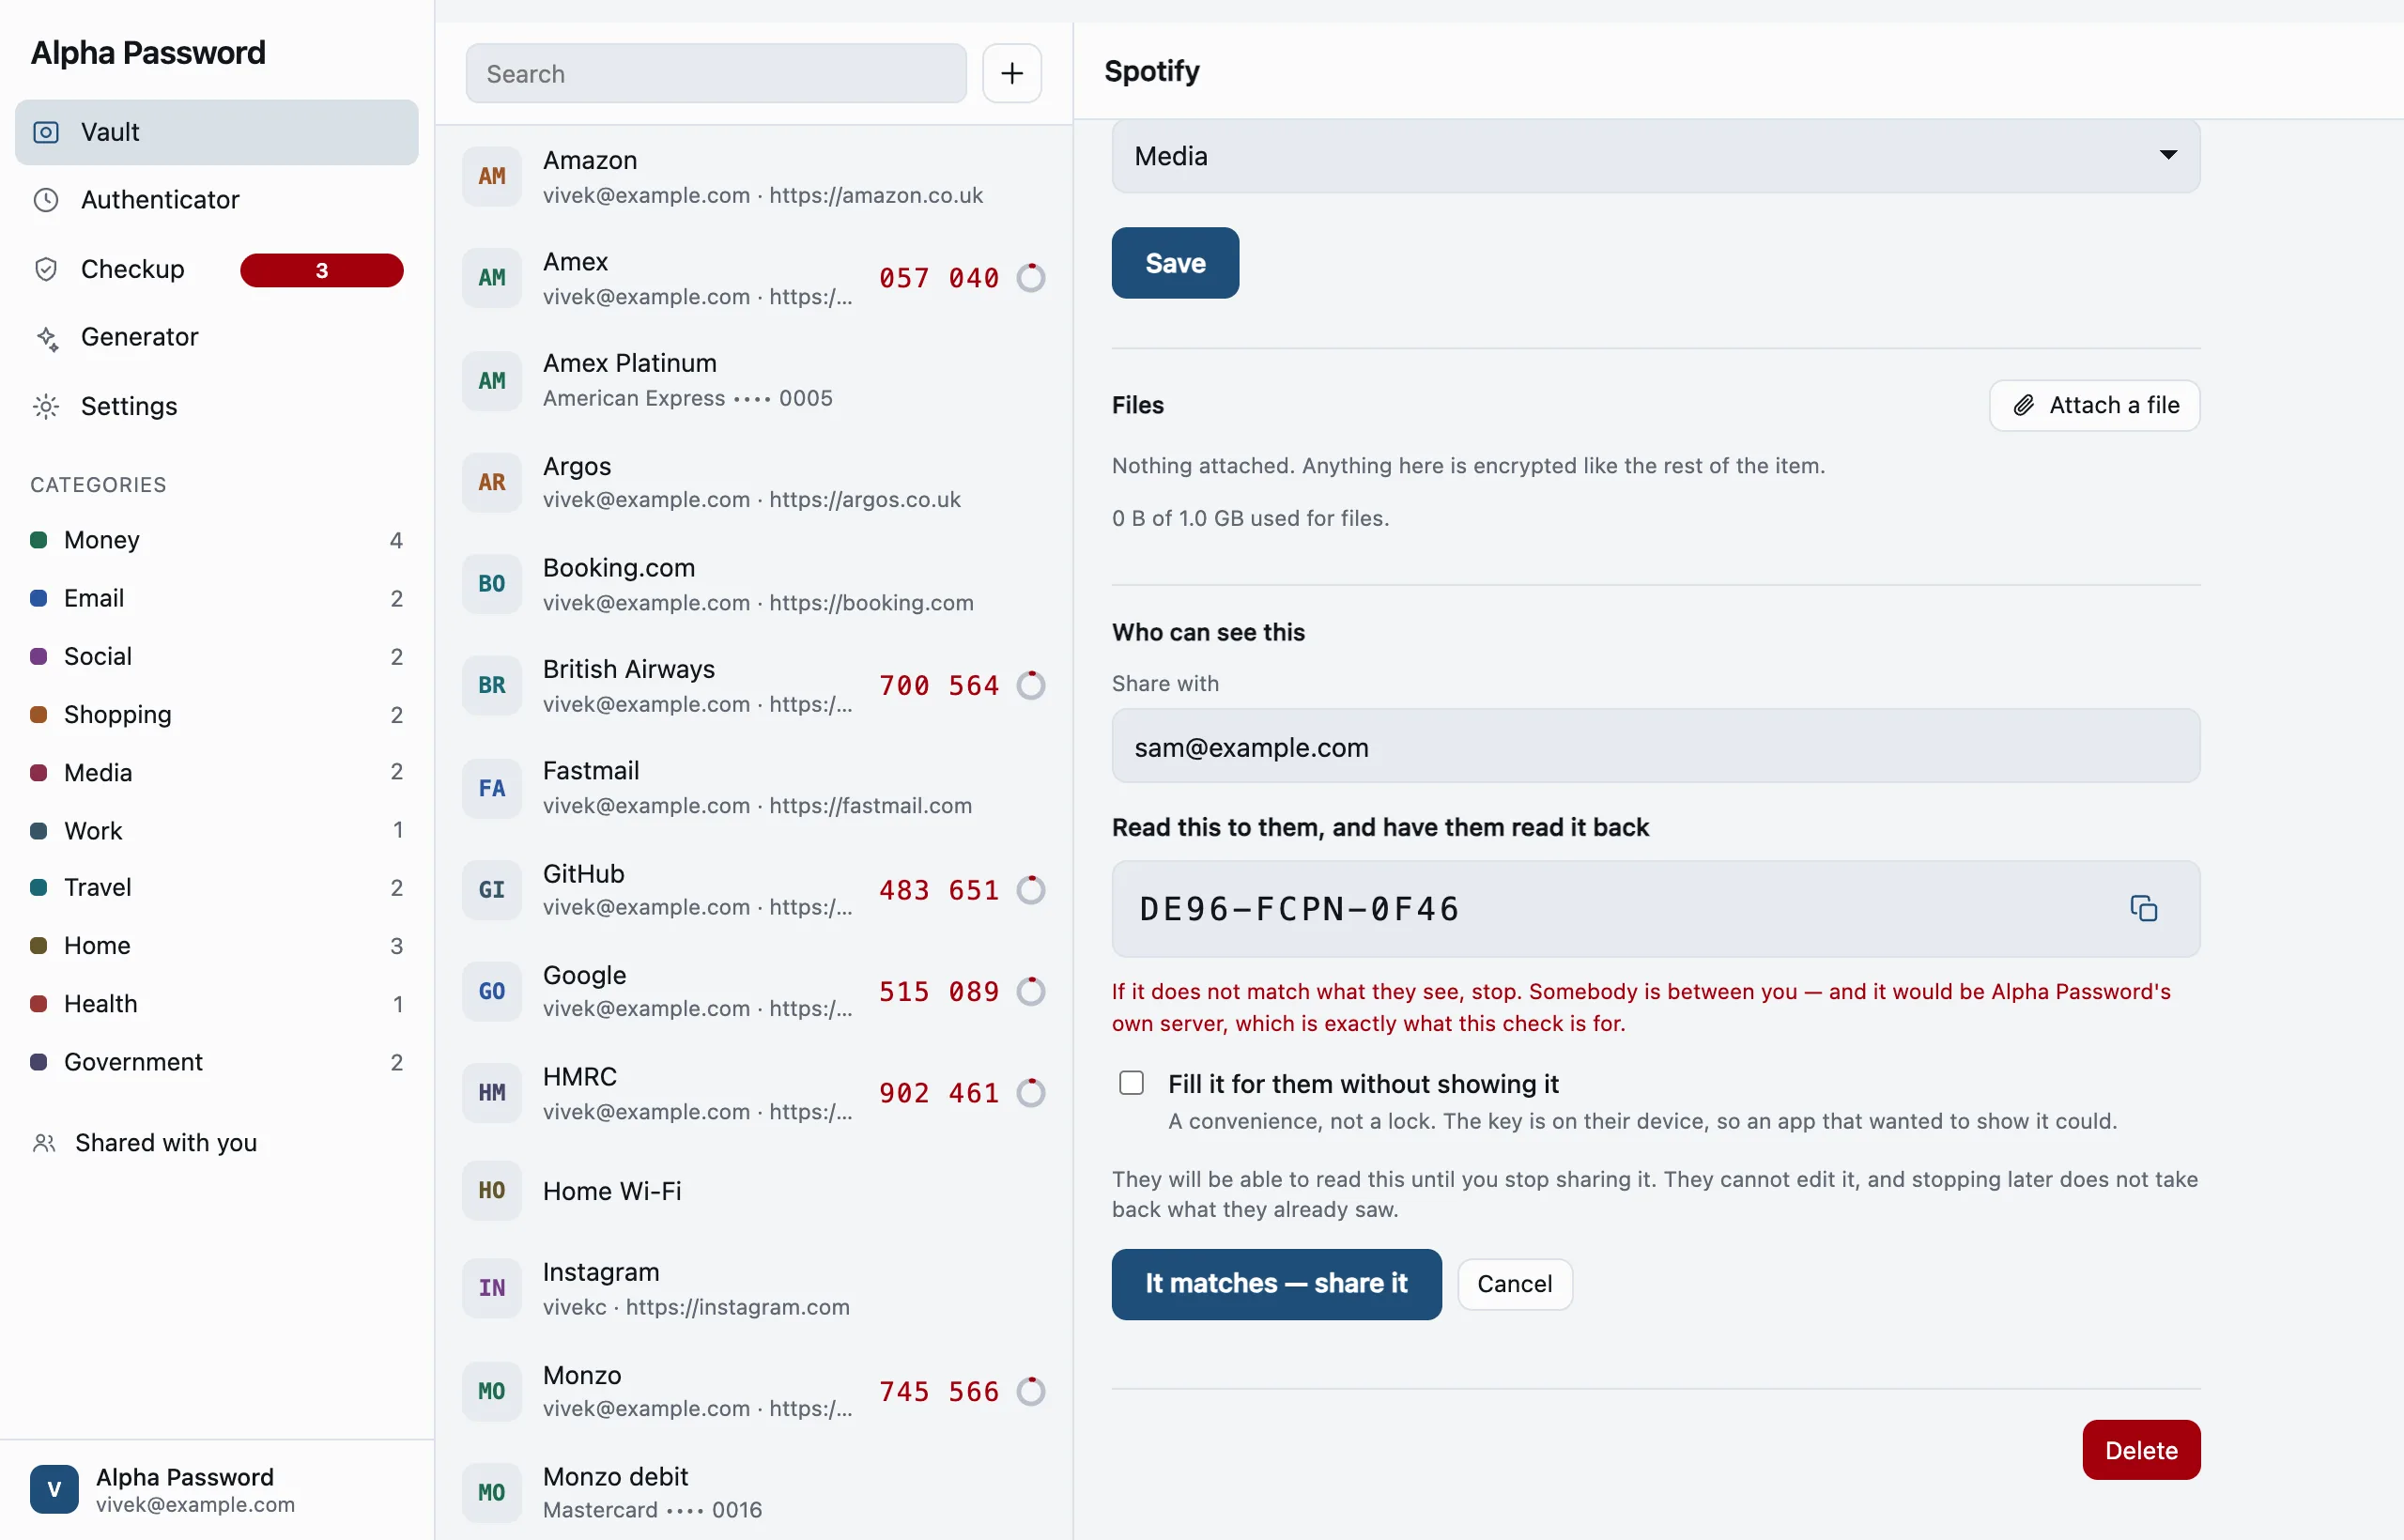Edit the Share with email field
2404x1540 pixels.
(1656, 747)
